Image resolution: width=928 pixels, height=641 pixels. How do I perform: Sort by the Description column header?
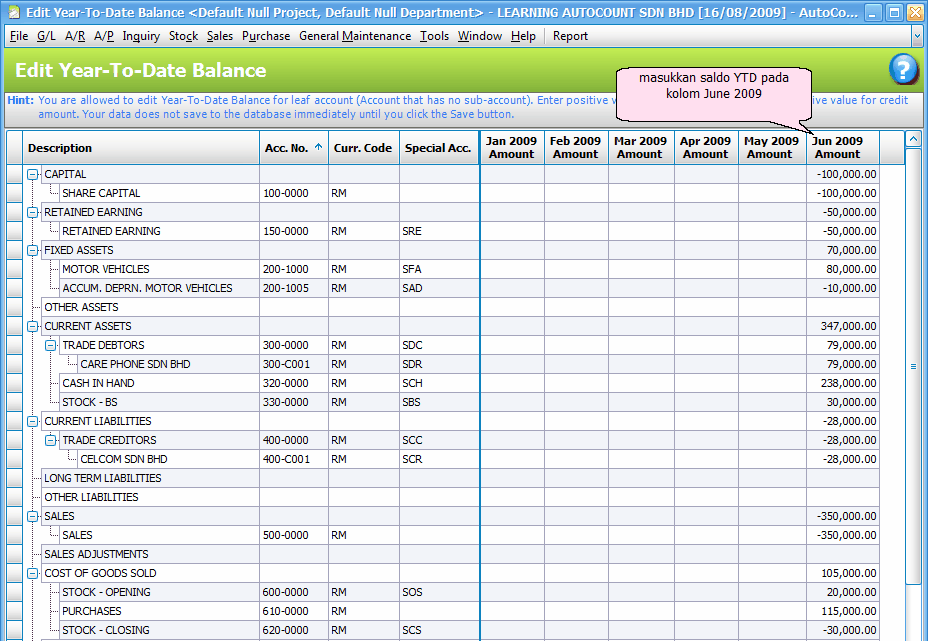pos(140,148)
